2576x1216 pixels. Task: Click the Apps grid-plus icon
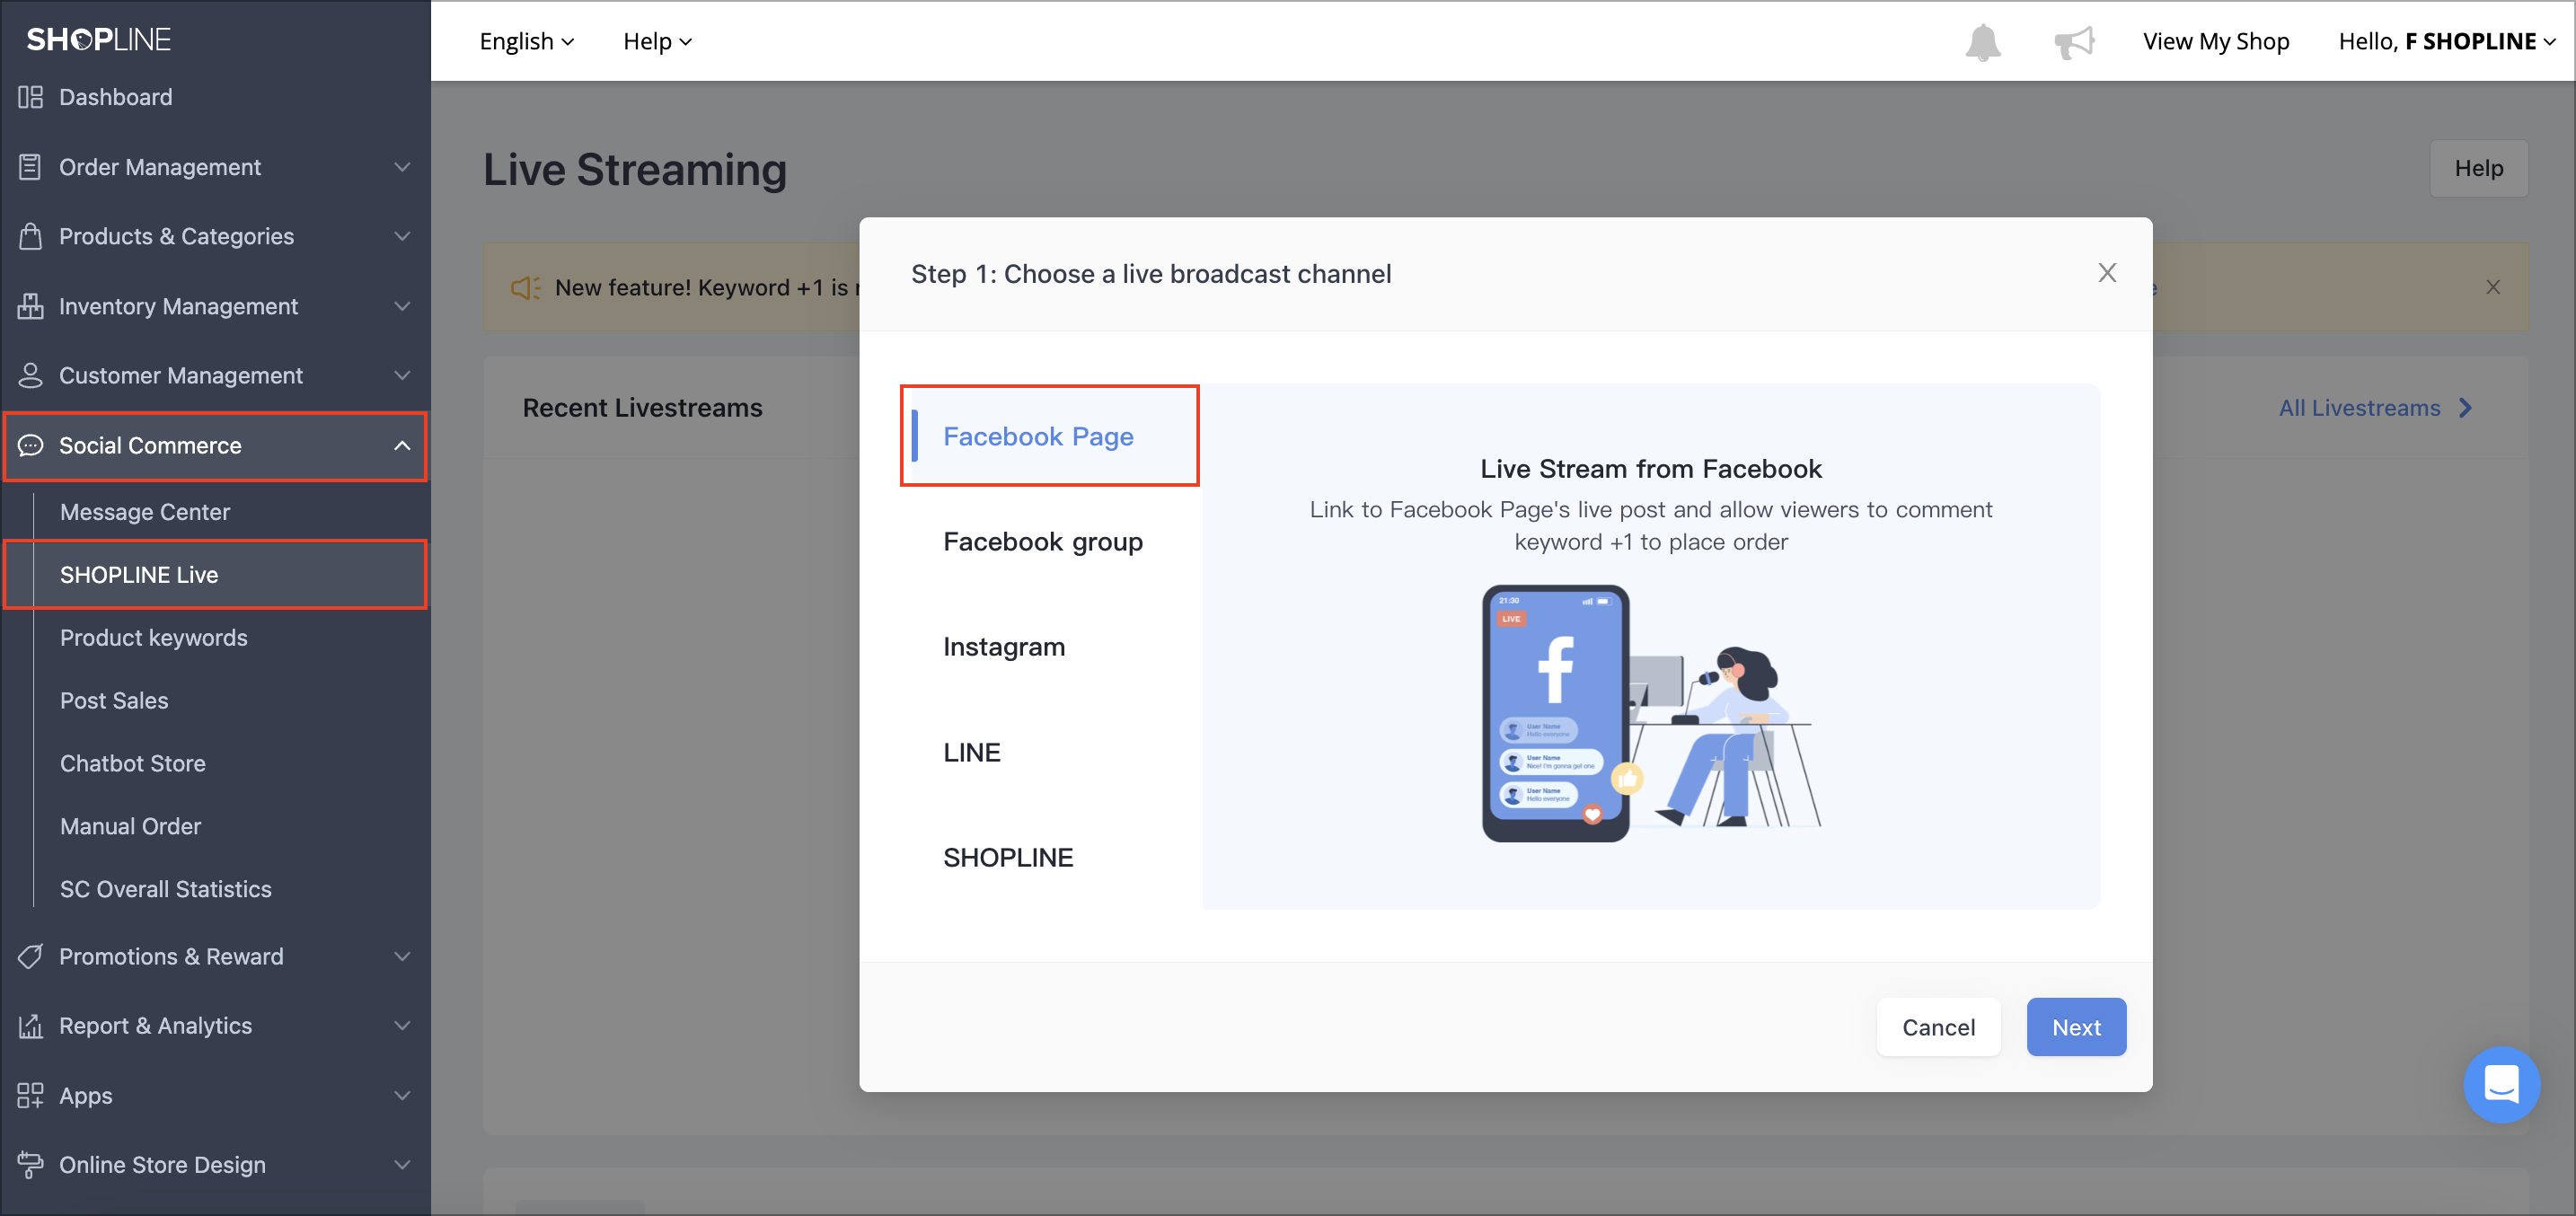pyautogui.click(x=31, y=1095)
